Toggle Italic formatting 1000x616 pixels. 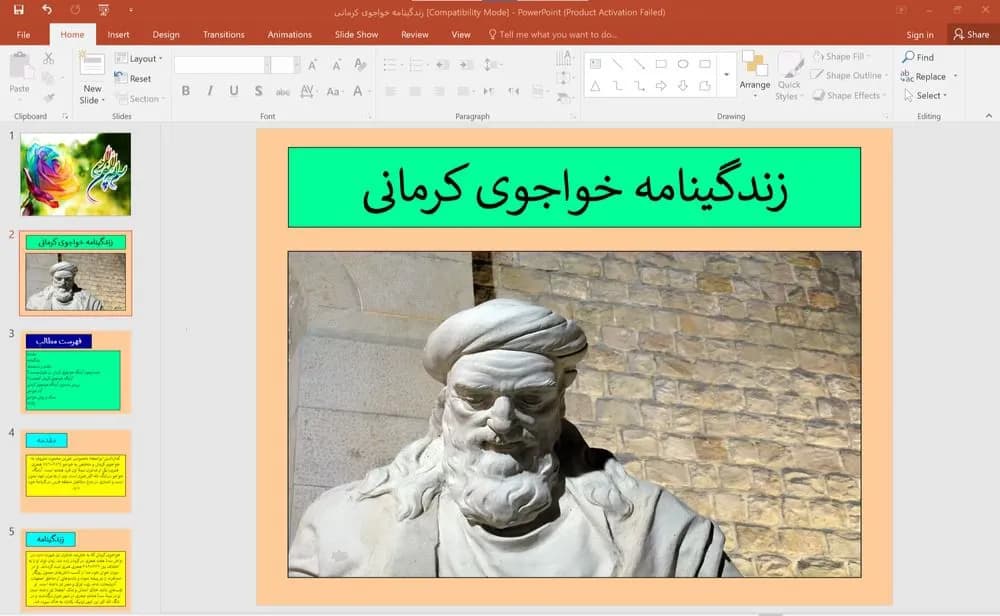pyautogui.click(x=210, y=91)
